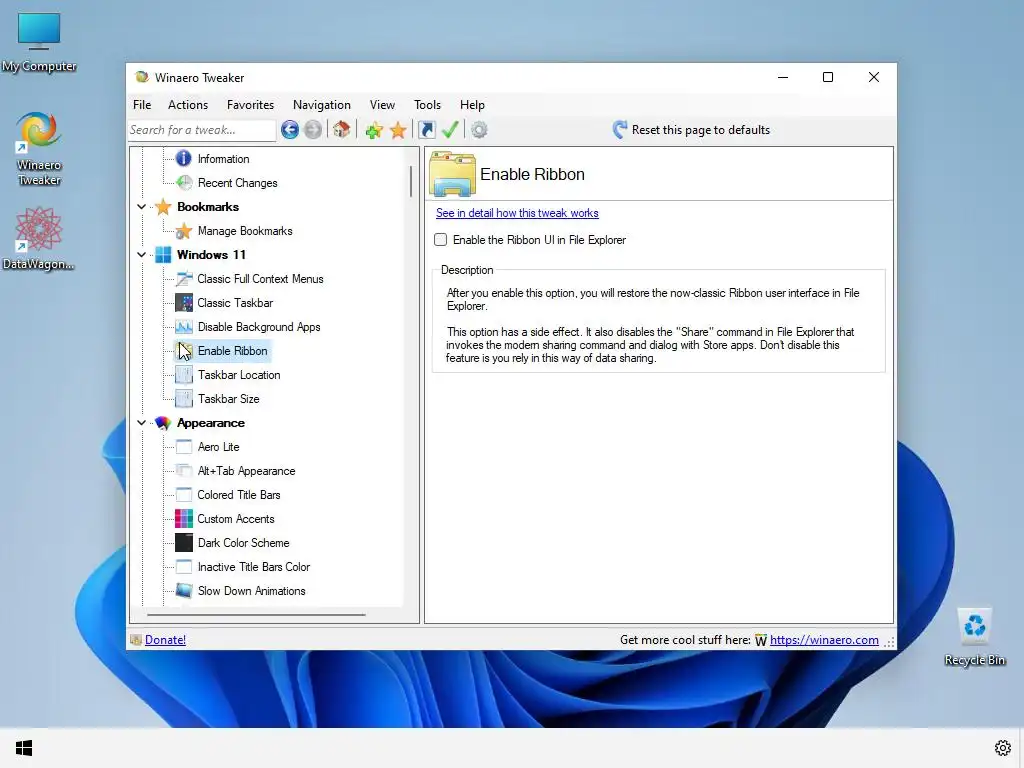Click the Slow Down Animations icon

tap(184, 591)
